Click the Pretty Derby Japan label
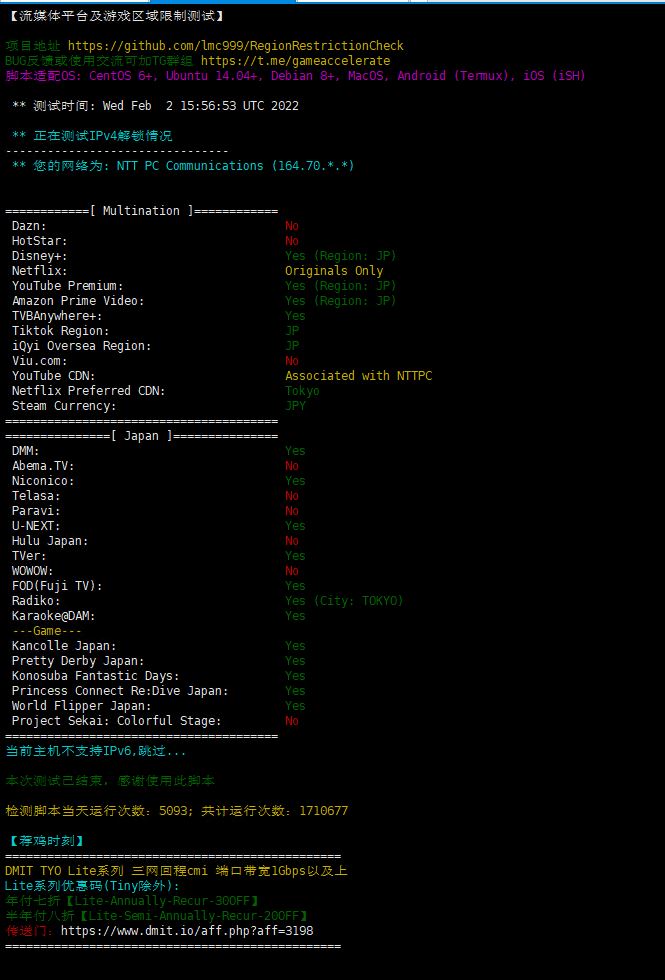 (x=78, y=661)
